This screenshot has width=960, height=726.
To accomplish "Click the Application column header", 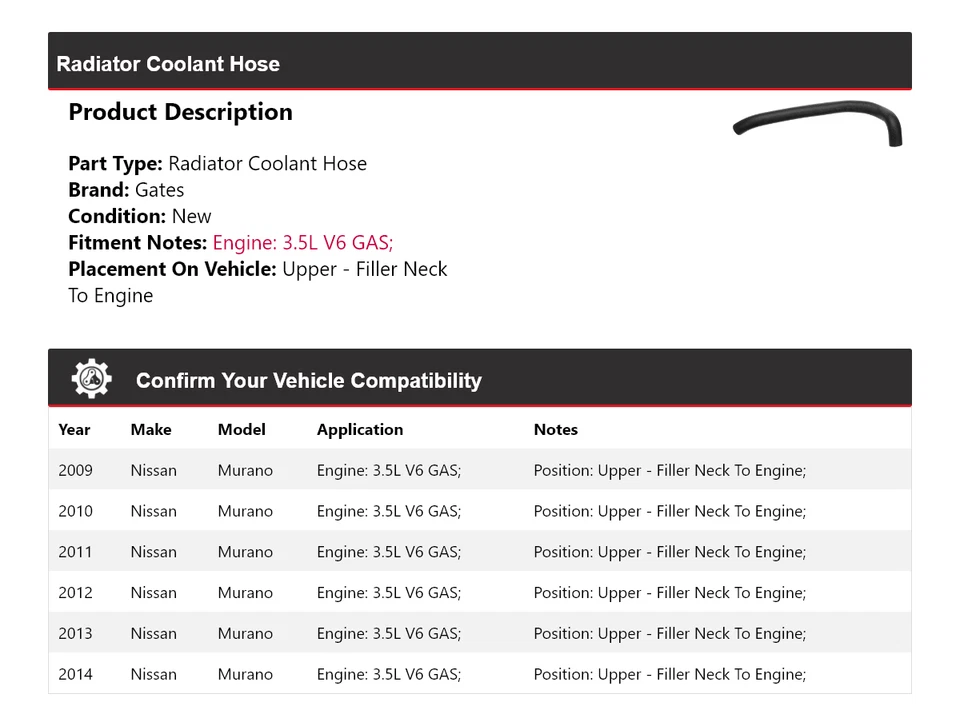I will [360, 430].
